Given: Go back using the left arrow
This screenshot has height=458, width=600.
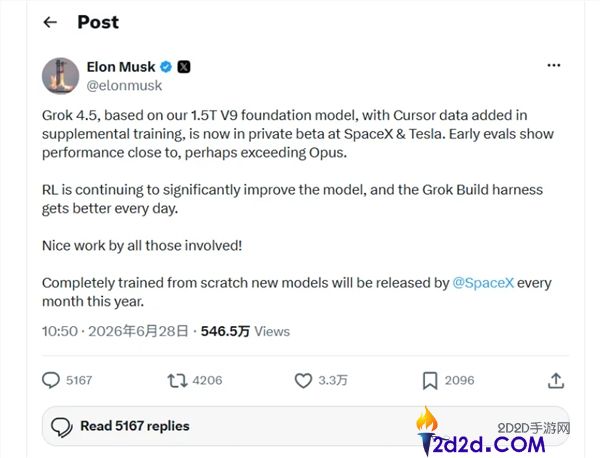Looking at the screenshot, I should (x=50, y=22).
